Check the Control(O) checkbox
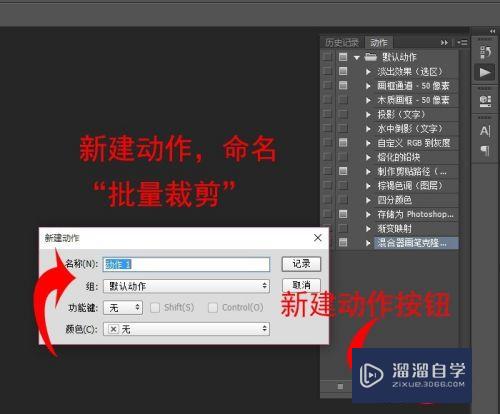Viewport: 500px width, 414px height. (x=213, y=307)
